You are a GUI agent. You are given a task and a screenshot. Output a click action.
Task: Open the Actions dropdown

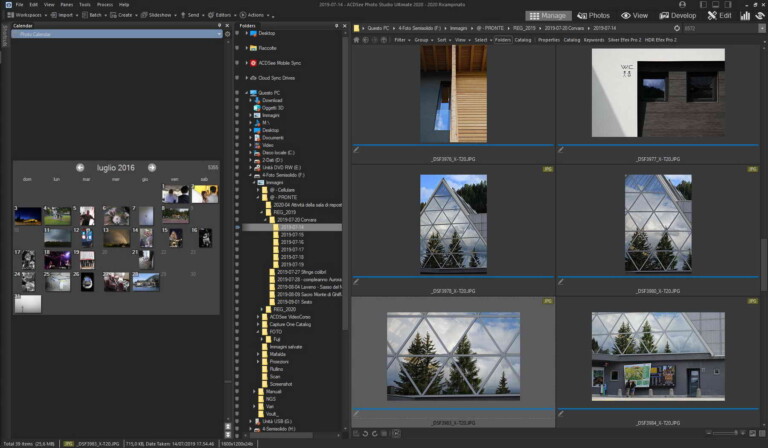pyautogui.click(x=254, y=15)
